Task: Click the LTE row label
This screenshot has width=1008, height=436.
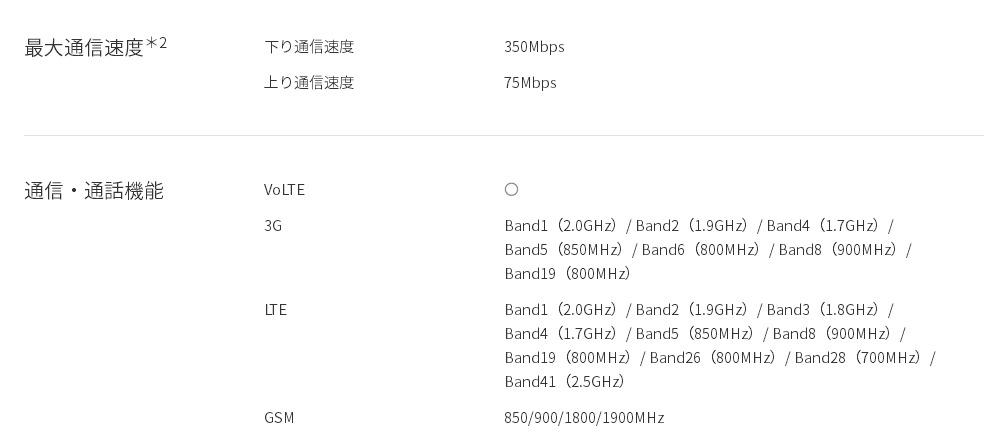Action: pyautogui.click(x=275, y=310)
